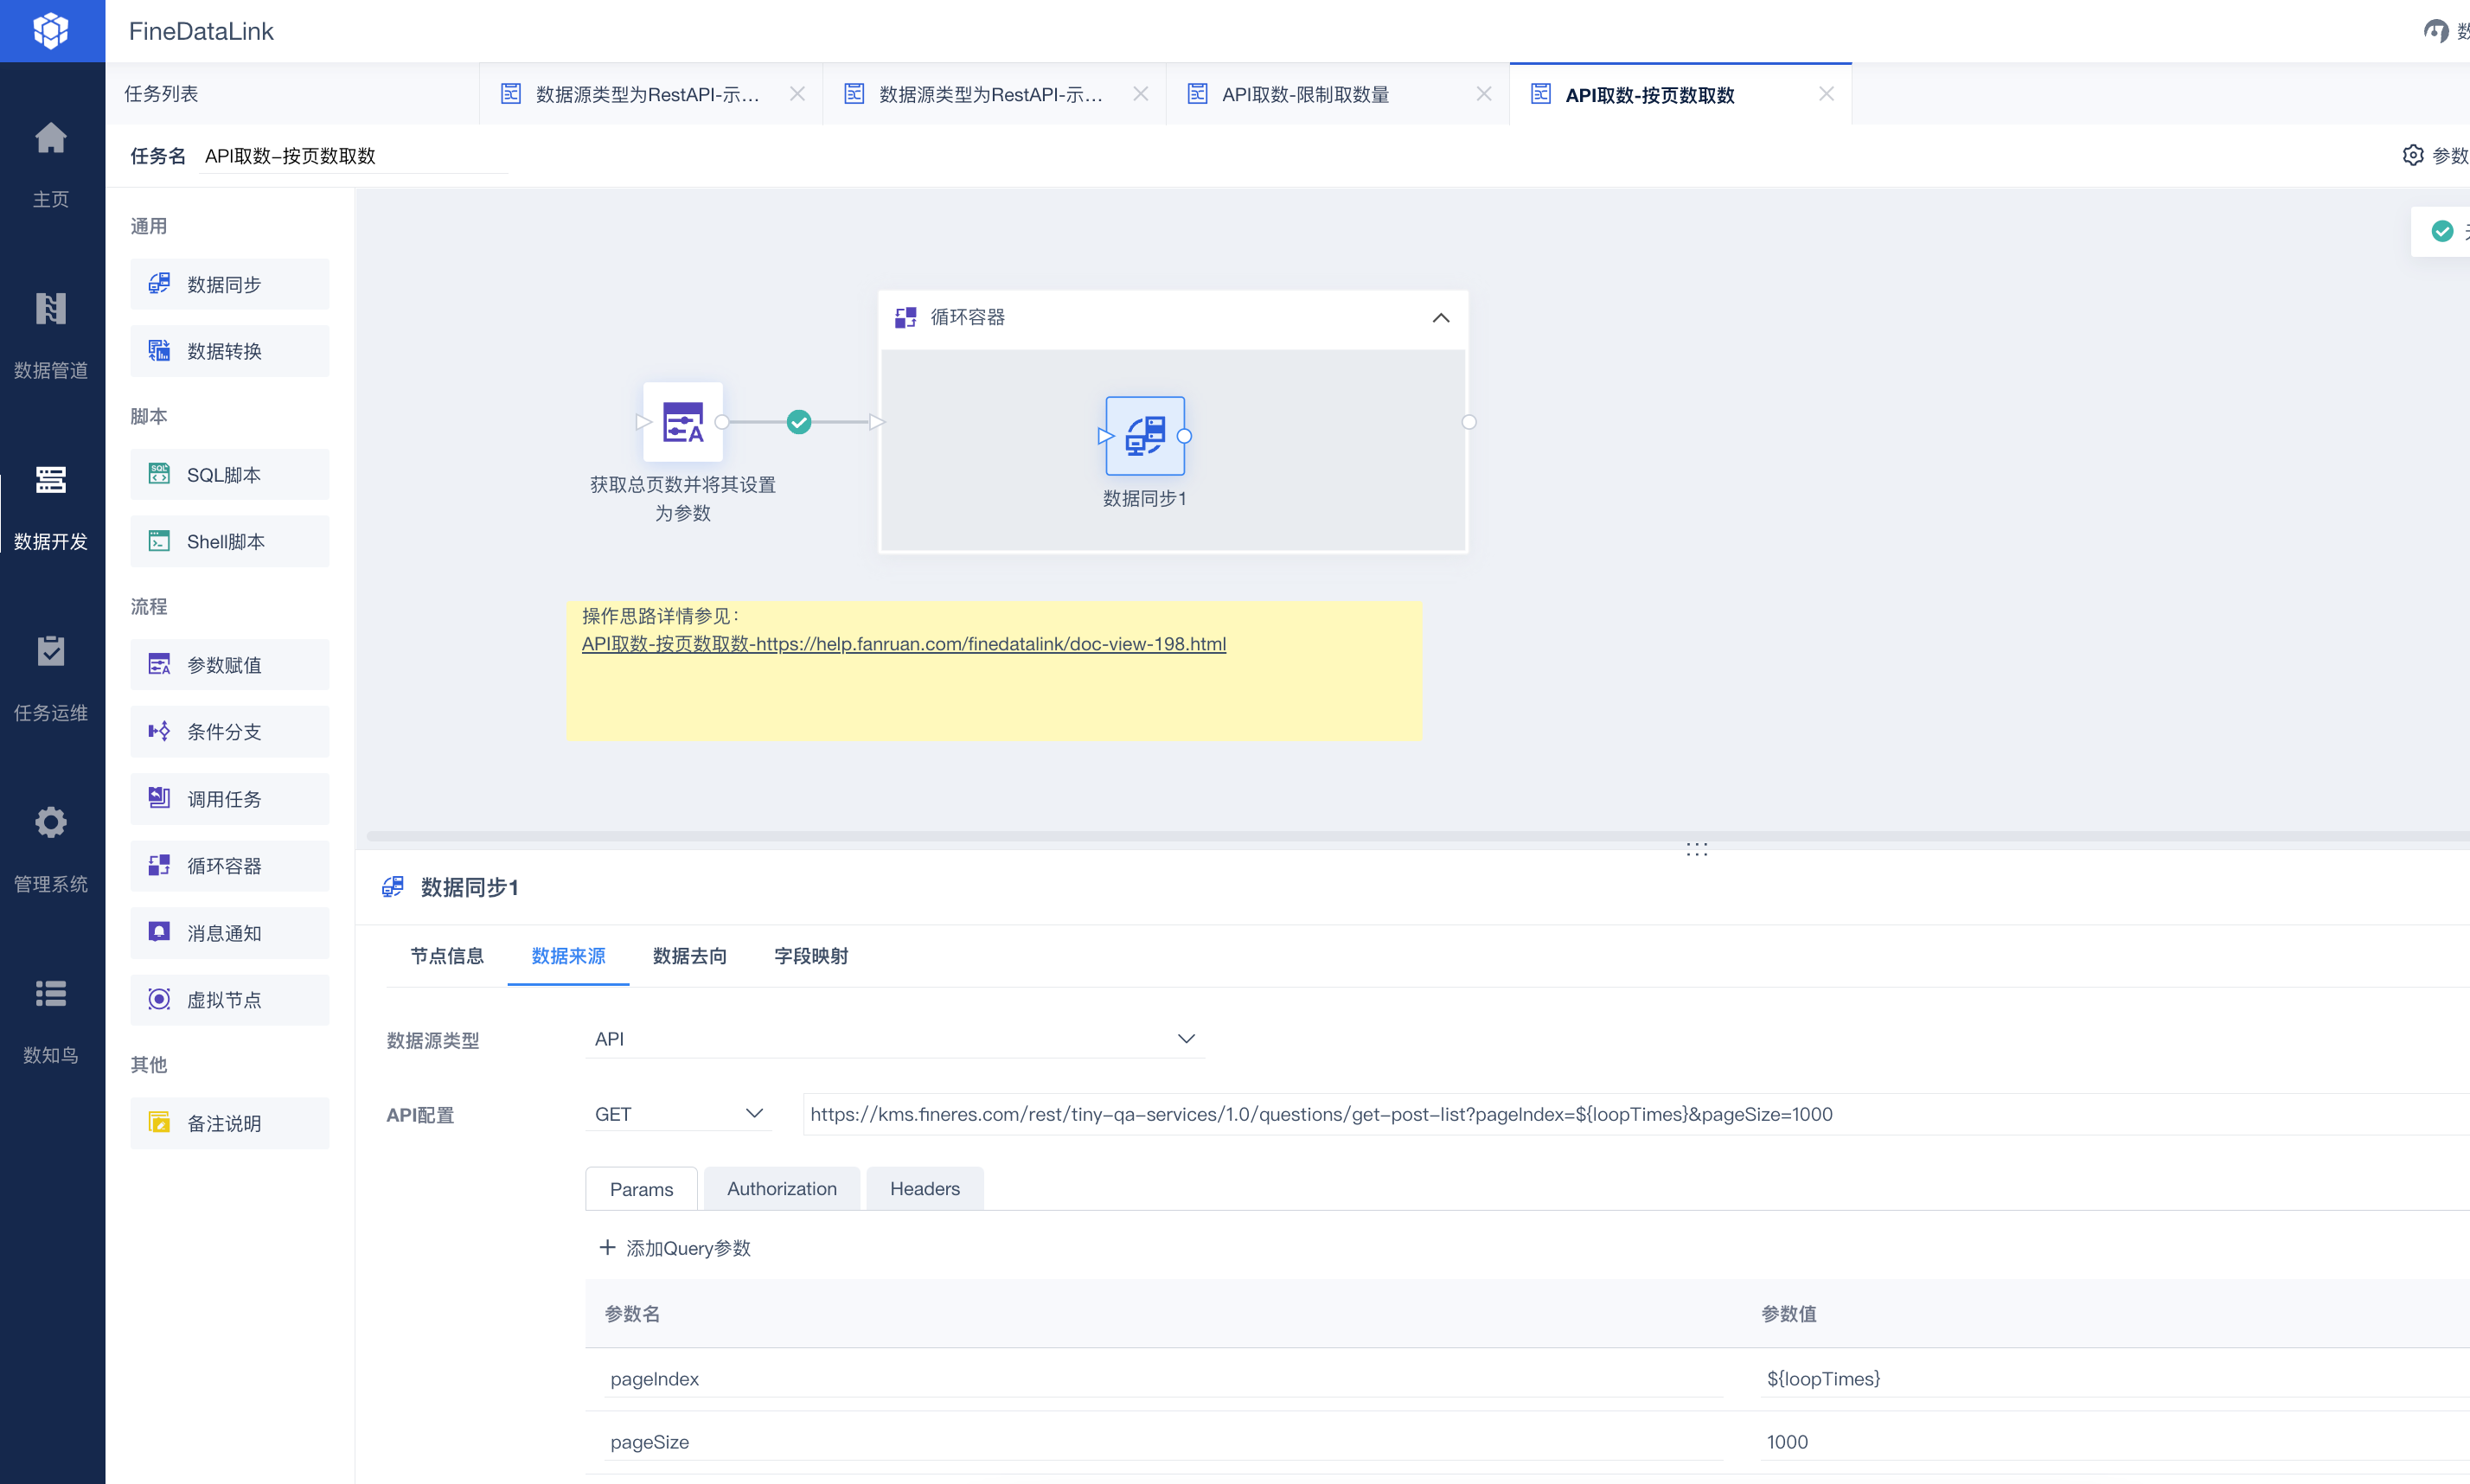This screenshot has height=1484, width=2470.
Task: Open the 数据源类型 API dropdown
Action: pyautogui.click(x=1186, y=1039)
